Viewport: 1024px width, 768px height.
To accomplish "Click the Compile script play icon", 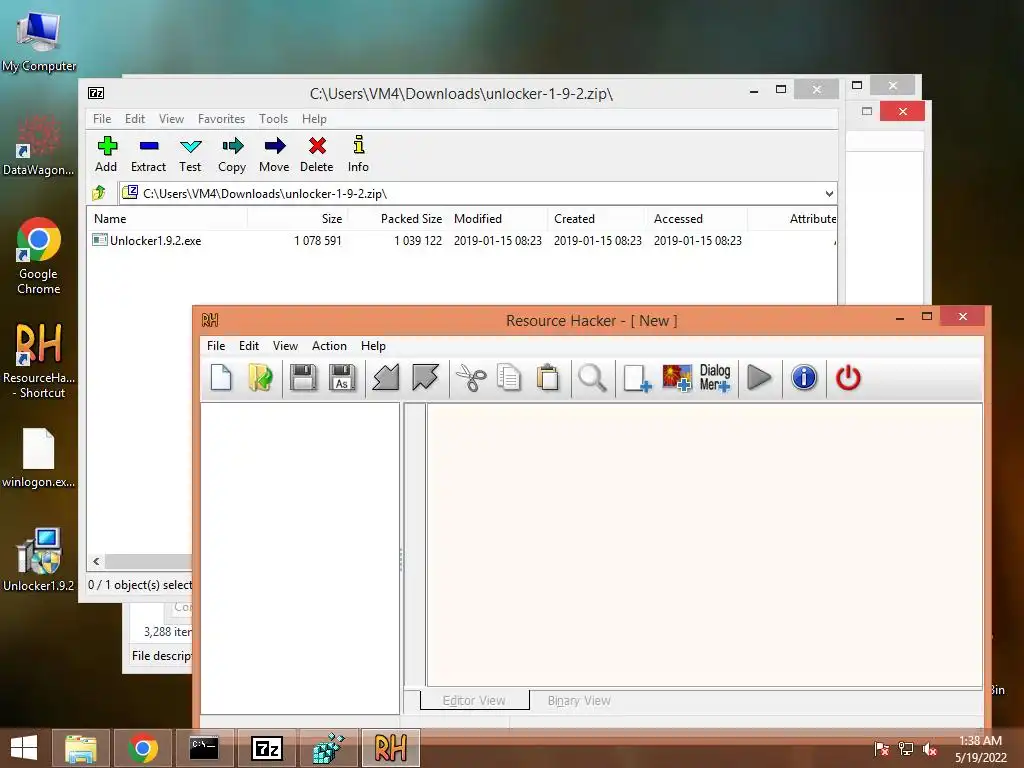I will tap(759, 378).
